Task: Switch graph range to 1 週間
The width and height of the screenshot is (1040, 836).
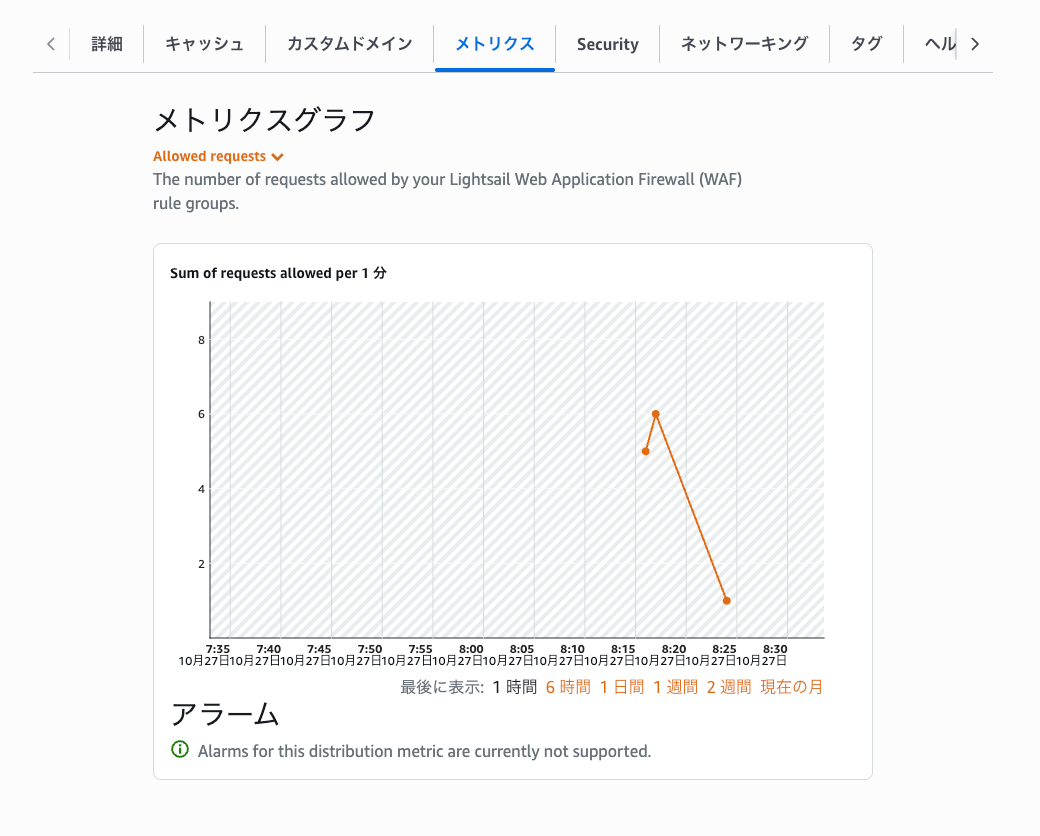Action: pos(675,687)
